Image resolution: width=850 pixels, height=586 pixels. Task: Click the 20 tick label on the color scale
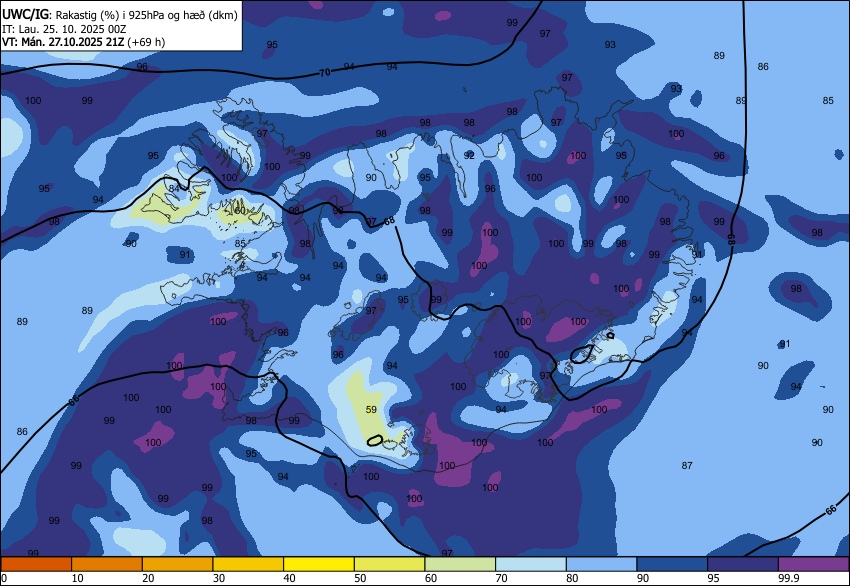pyautogui.click(x=148, y=578)
